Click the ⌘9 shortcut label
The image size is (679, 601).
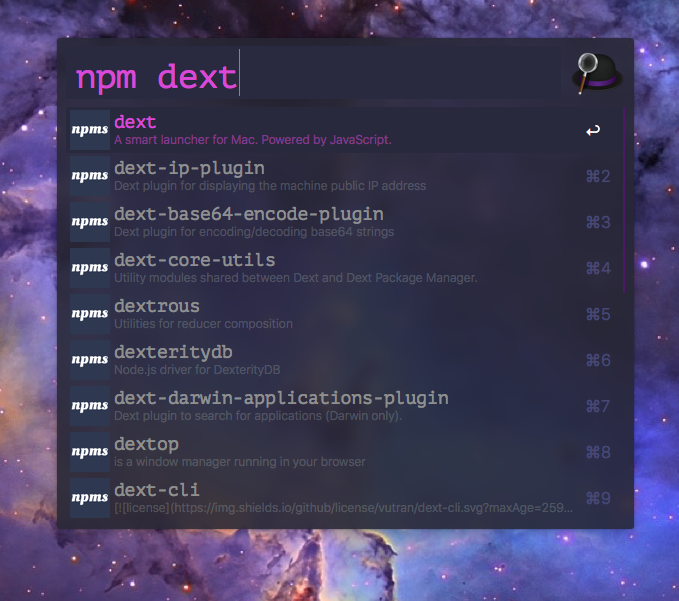coord(598,498)
